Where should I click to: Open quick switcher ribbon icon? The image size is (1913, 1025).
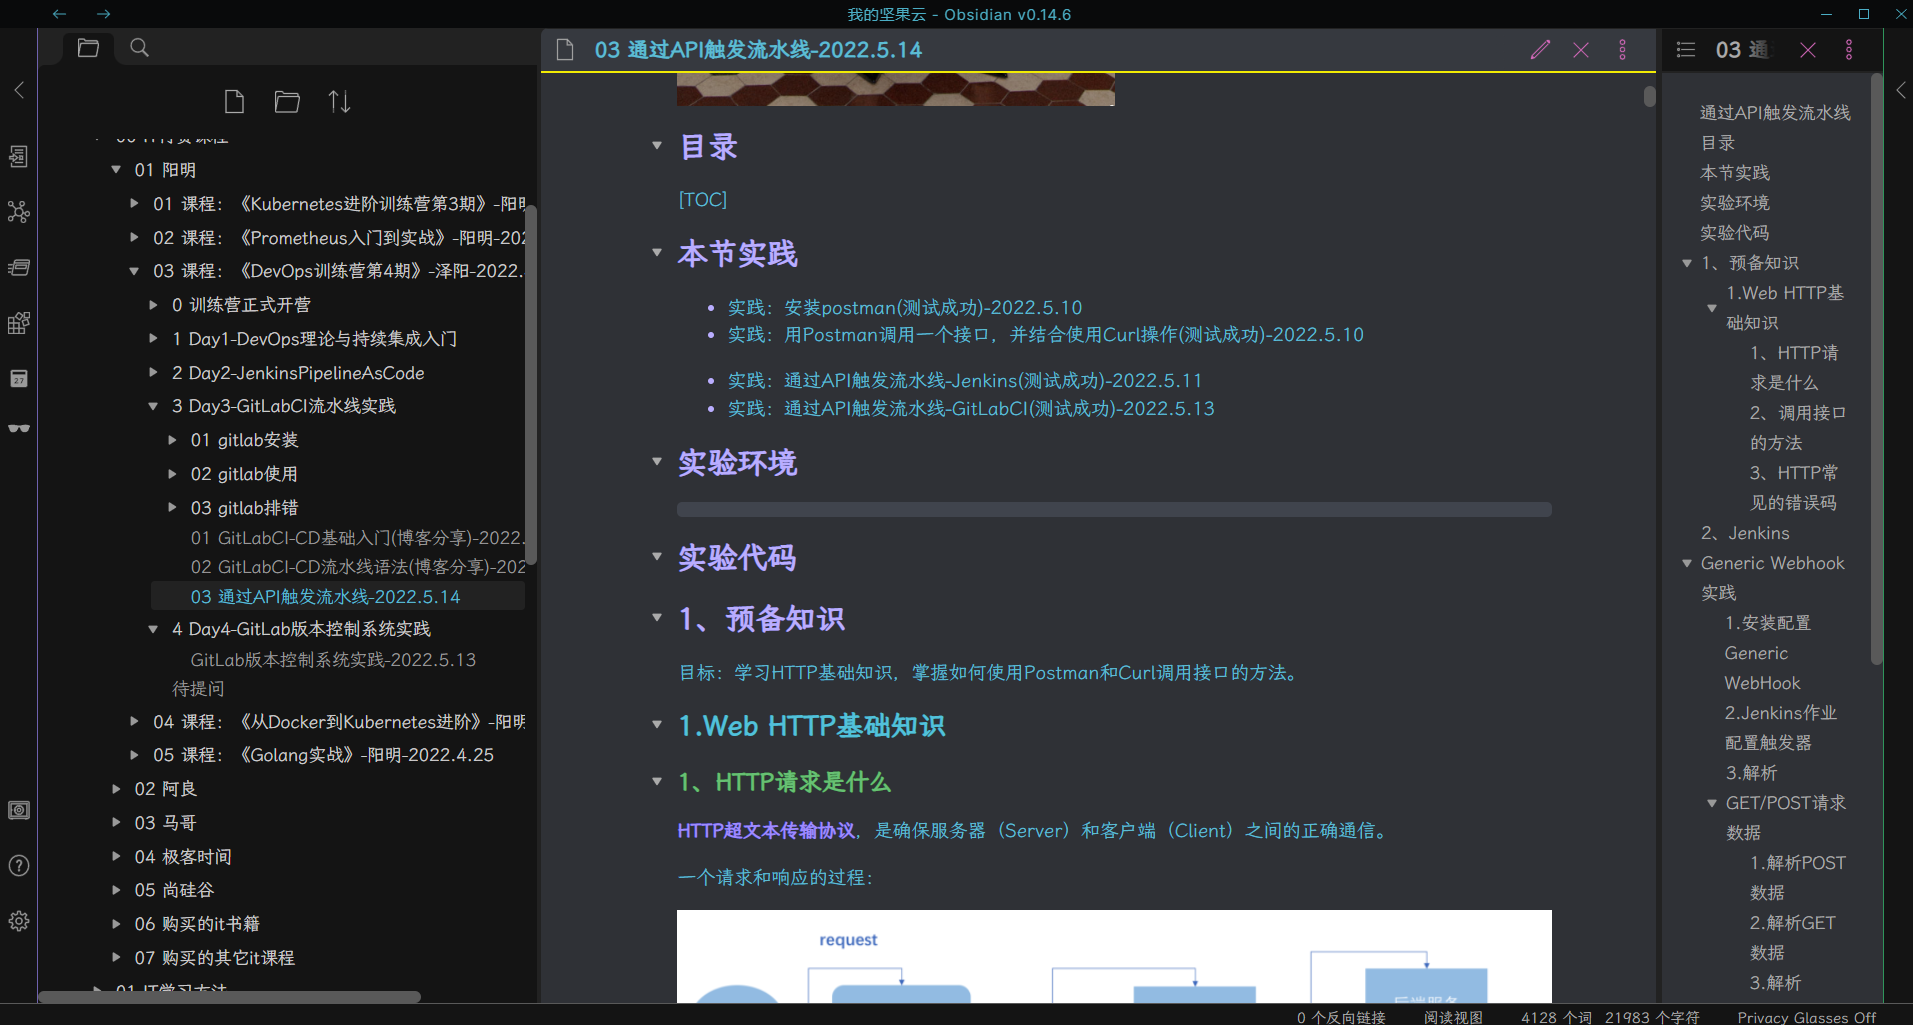tap(19, 156)
